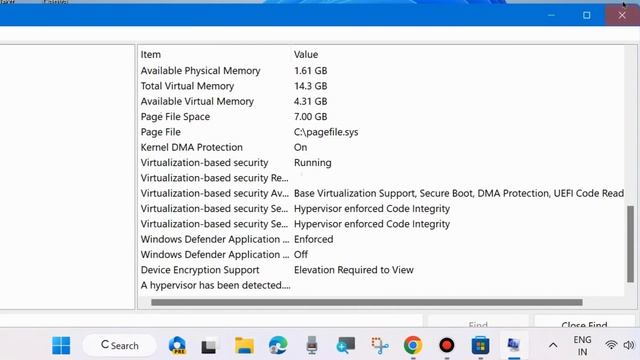Select the Total Virtual Memory row
640x360 pixels.
pos(381,86)
